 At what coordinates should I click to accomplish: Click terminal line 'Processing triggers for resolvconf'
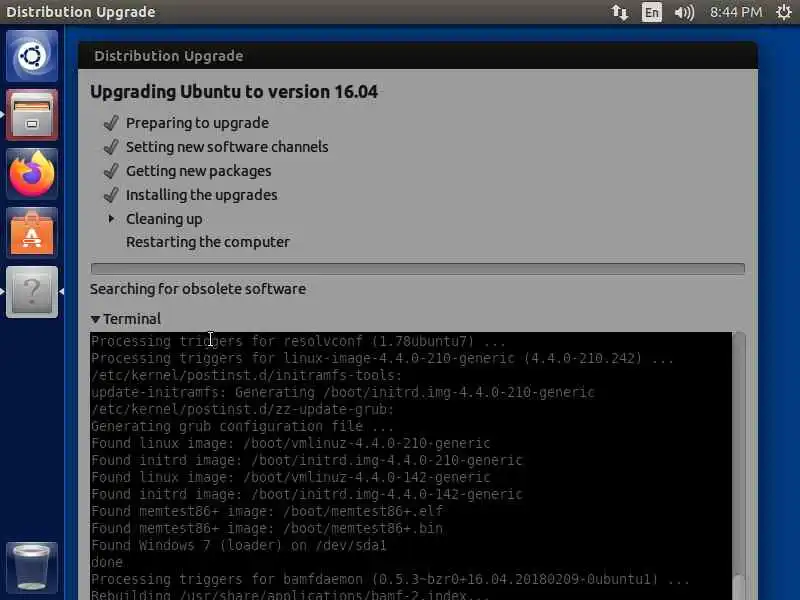(298, 341)
